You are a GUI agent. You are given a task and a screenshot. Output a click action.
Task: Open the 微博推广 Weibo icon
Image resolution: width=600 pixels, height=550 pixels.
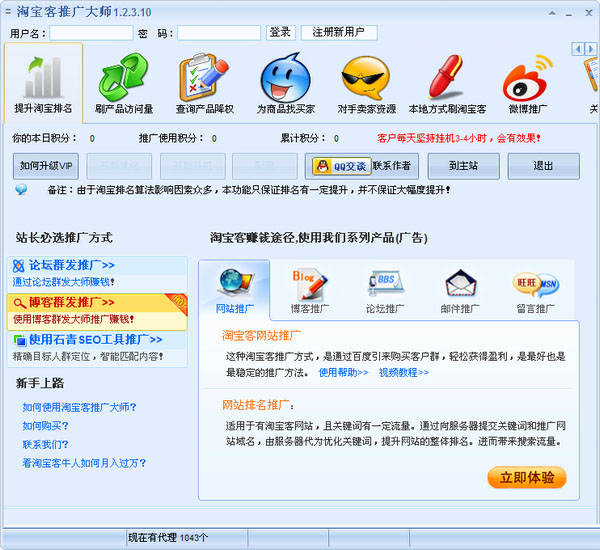tap(528, 78)
